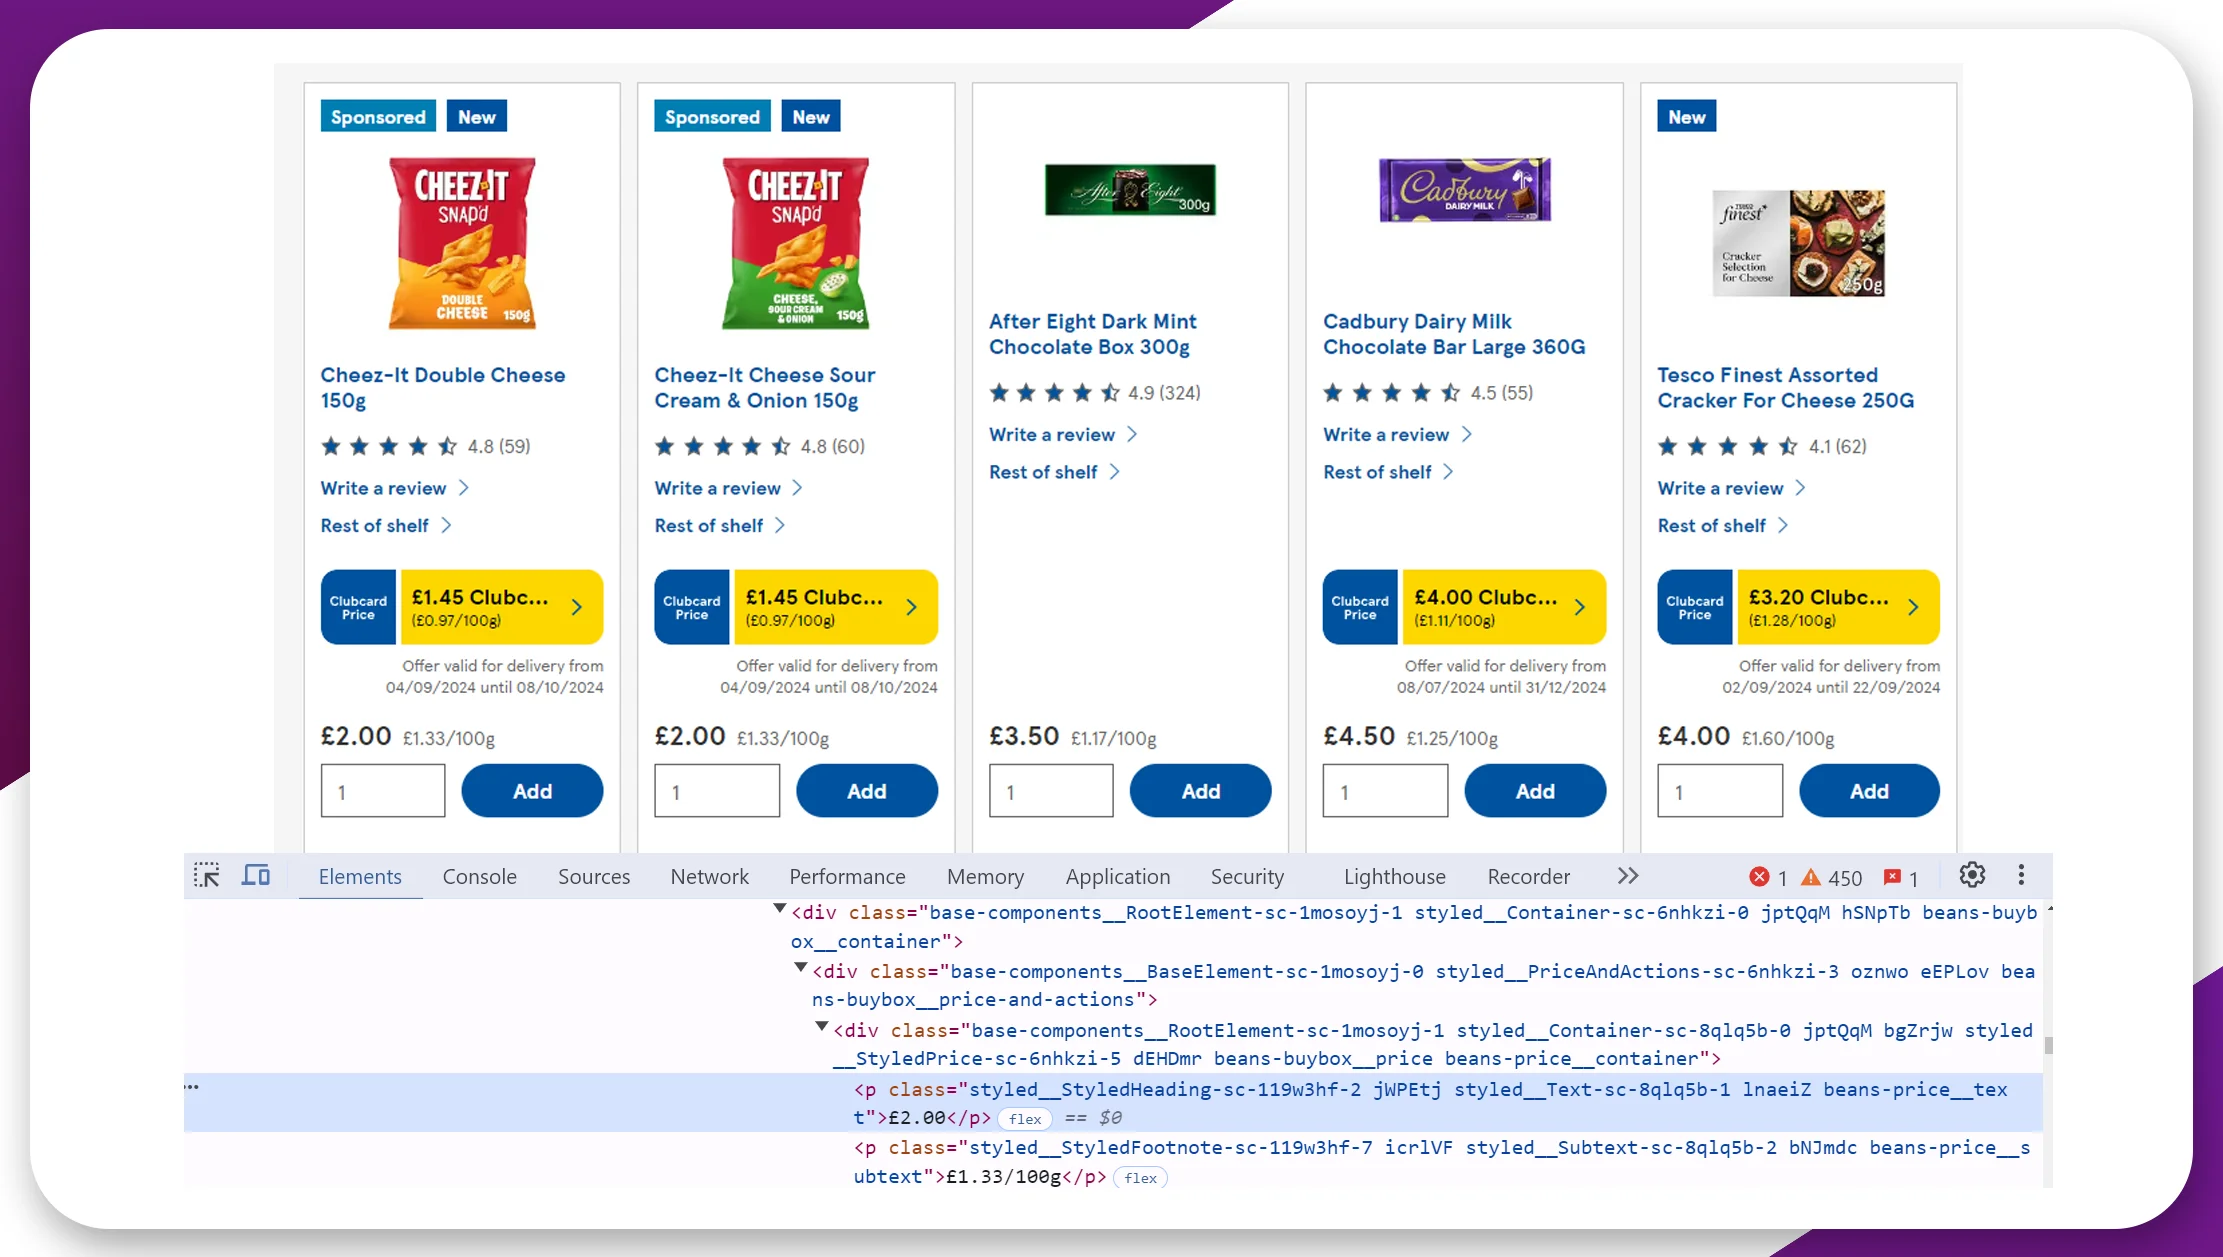The image size is (2223, 1257).
Task: Open the Application tab
Action: (1117, 876)
